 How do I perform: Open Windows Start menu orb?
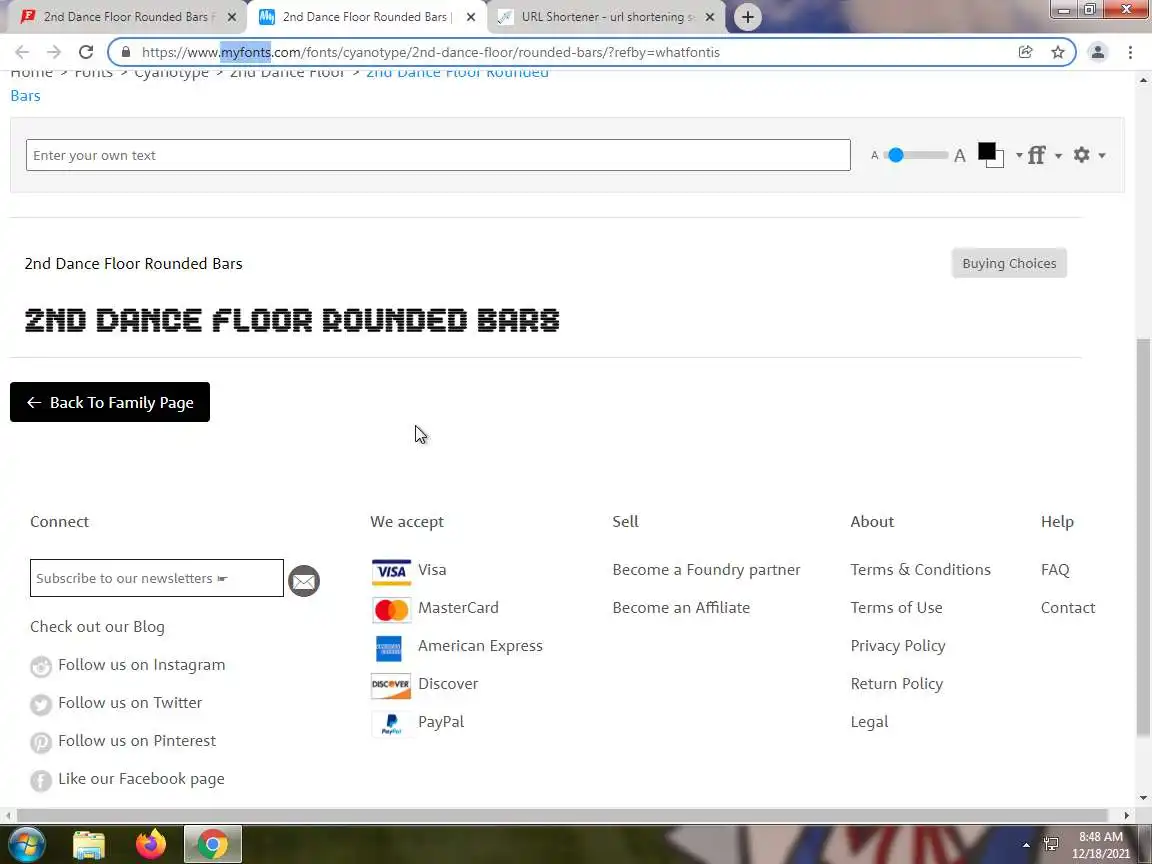coord(26,845)
